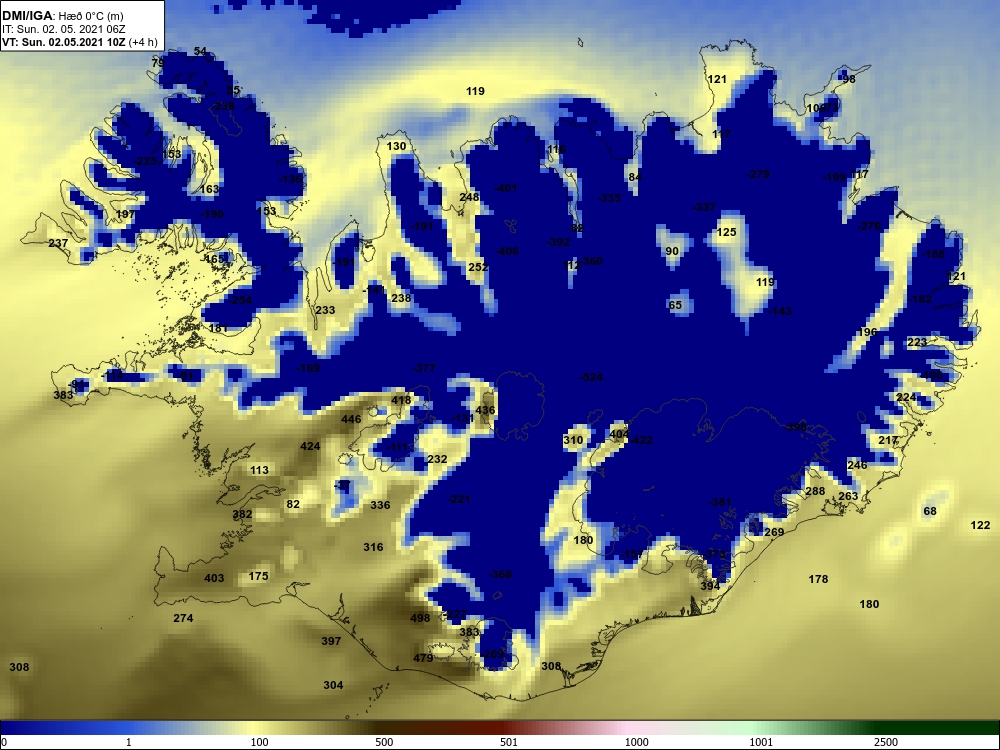Click the map value 316
Image resolution: width=1000 pixels, height=750 pixels.
[x=373, y=547]
